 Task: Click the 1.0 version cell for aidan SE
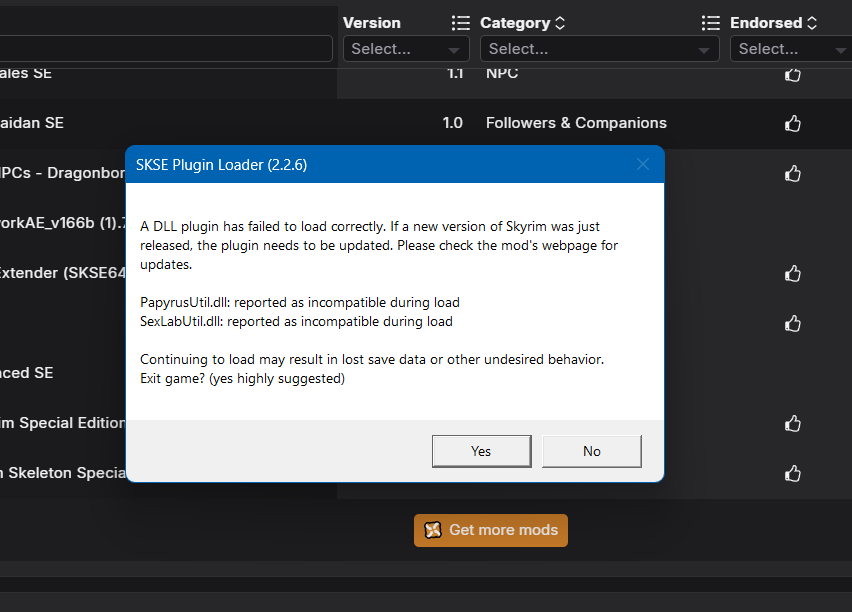click(453, 123)
